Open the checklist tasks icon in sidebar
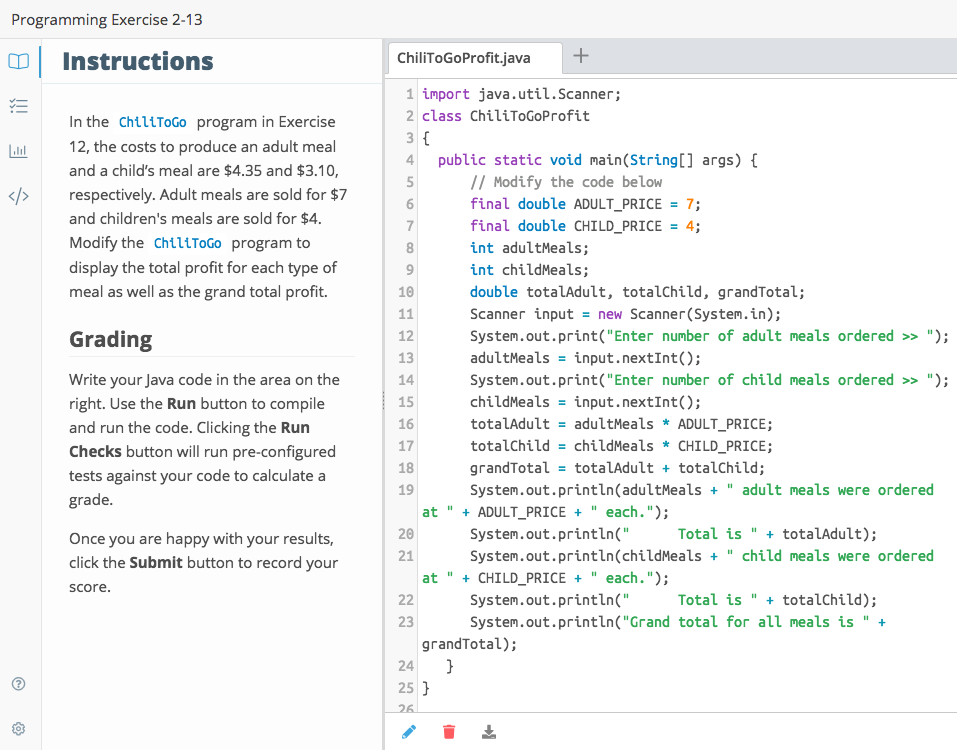The width and height of the screenshot is (957, 750). [x=18, y=106]
